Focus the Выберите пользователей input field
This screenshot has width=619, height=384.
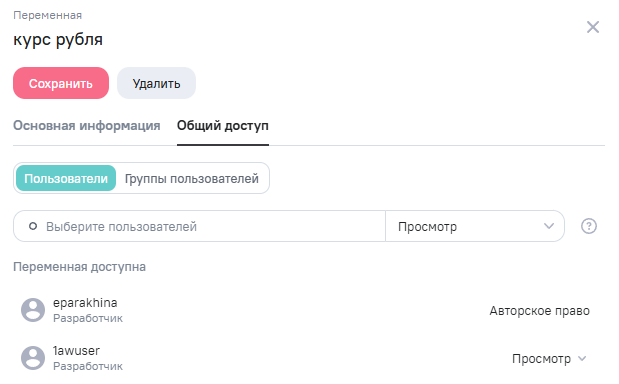point(199,226)
